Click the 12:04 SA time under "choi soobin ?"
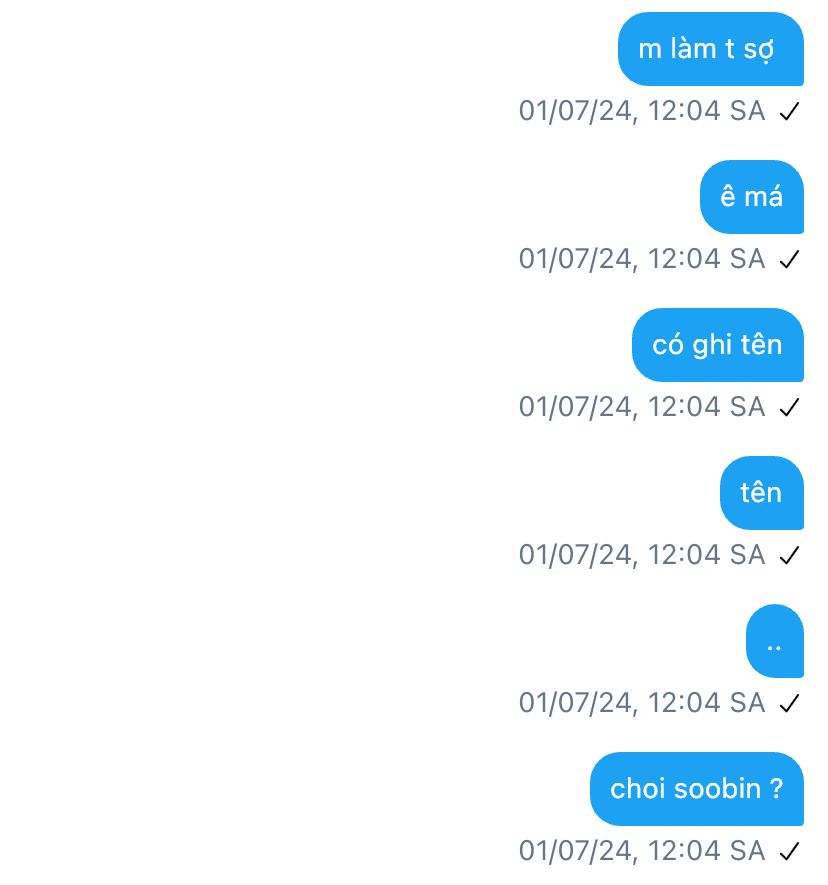828x885 pixels. click(706, 851)
